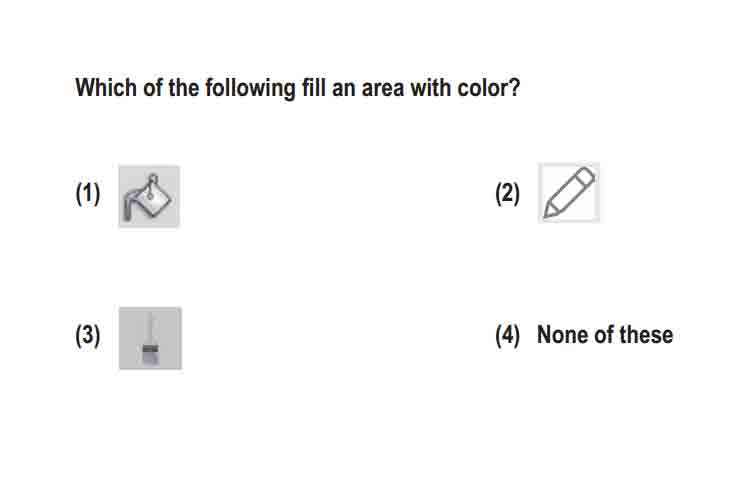Choose the option label (1)
This screenshot has height=500, width=750.
[x=88, y=193]
